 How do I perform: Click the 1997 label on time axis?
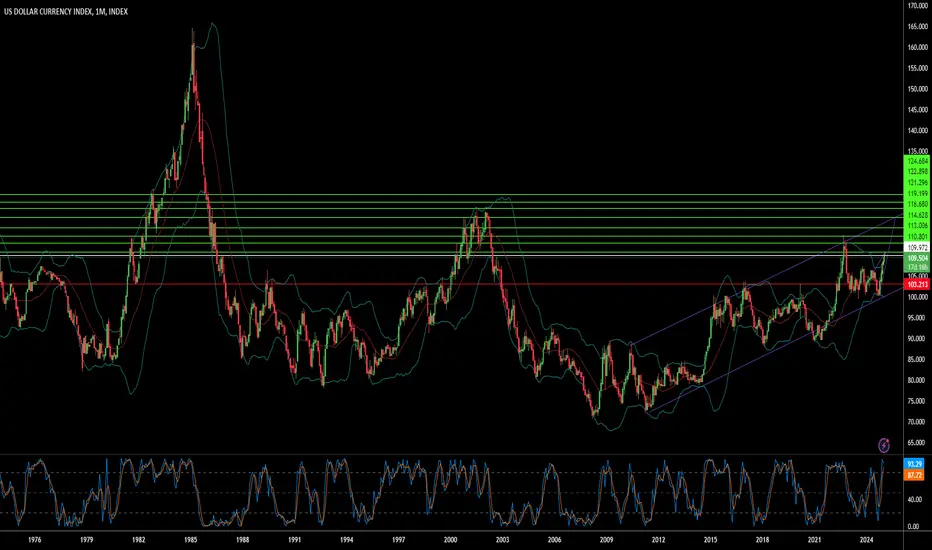(398, 540)
